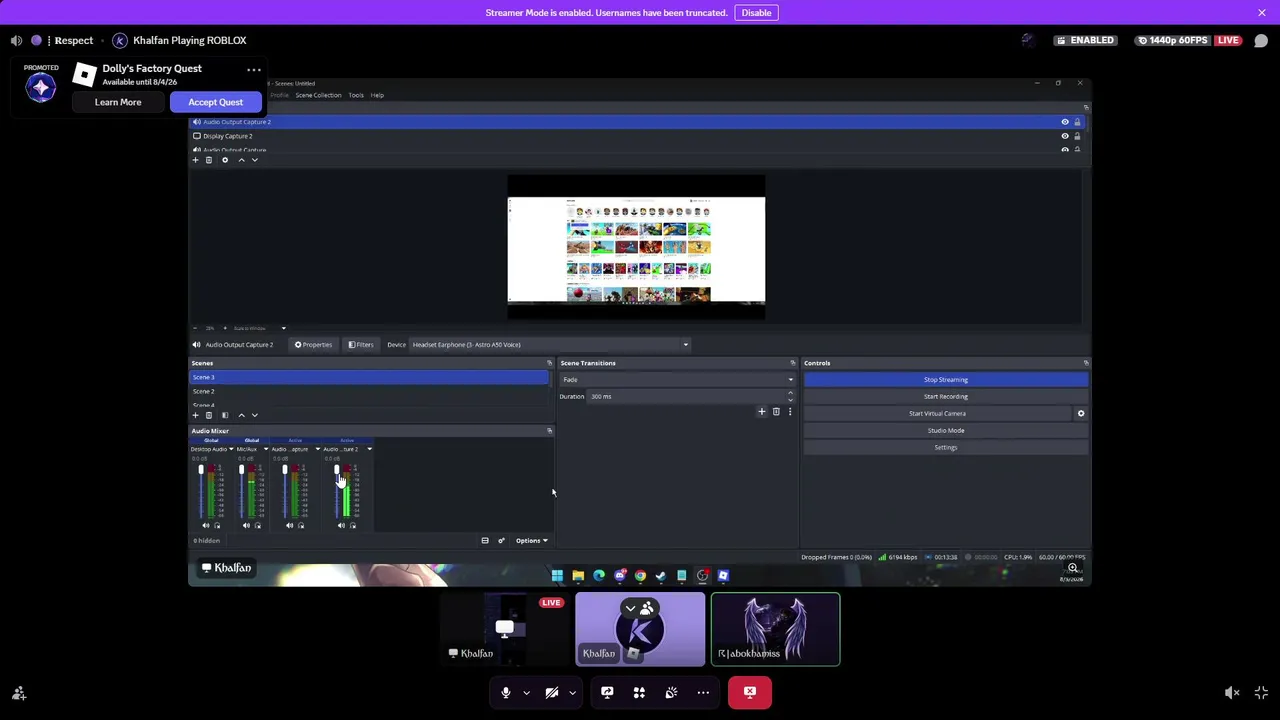The height and width of the screenshot is (720, 1280).
Task: Toggle Studio Mode in OBS Controls
Action: coord(945,430)
